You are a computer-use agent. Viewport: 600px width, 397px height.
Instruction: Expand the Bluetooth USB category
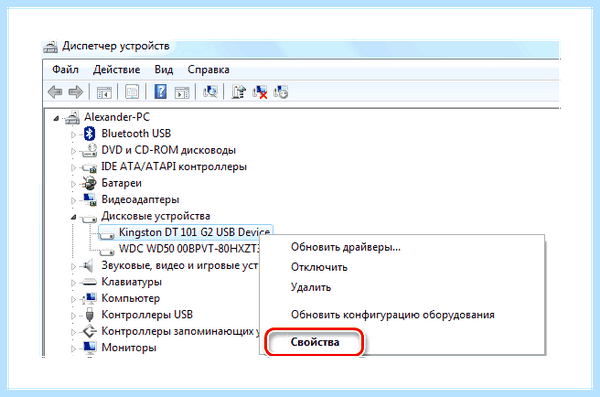click(x=73, y=134)
